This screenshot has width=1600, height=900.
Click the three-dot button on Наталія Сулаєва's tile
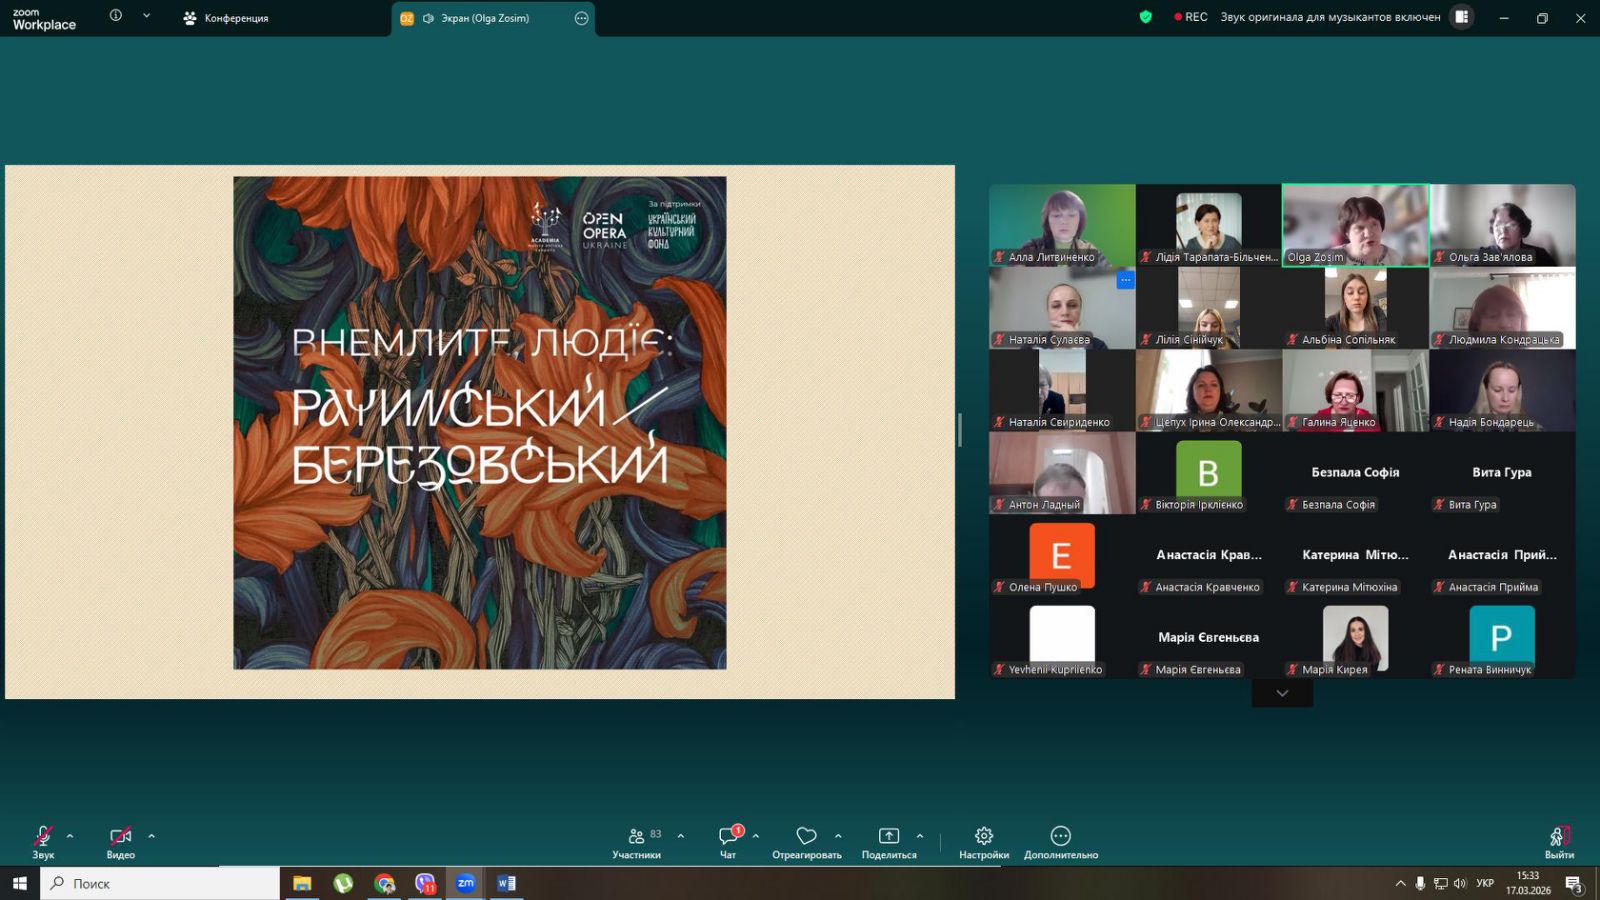[x=1125, y=280]
